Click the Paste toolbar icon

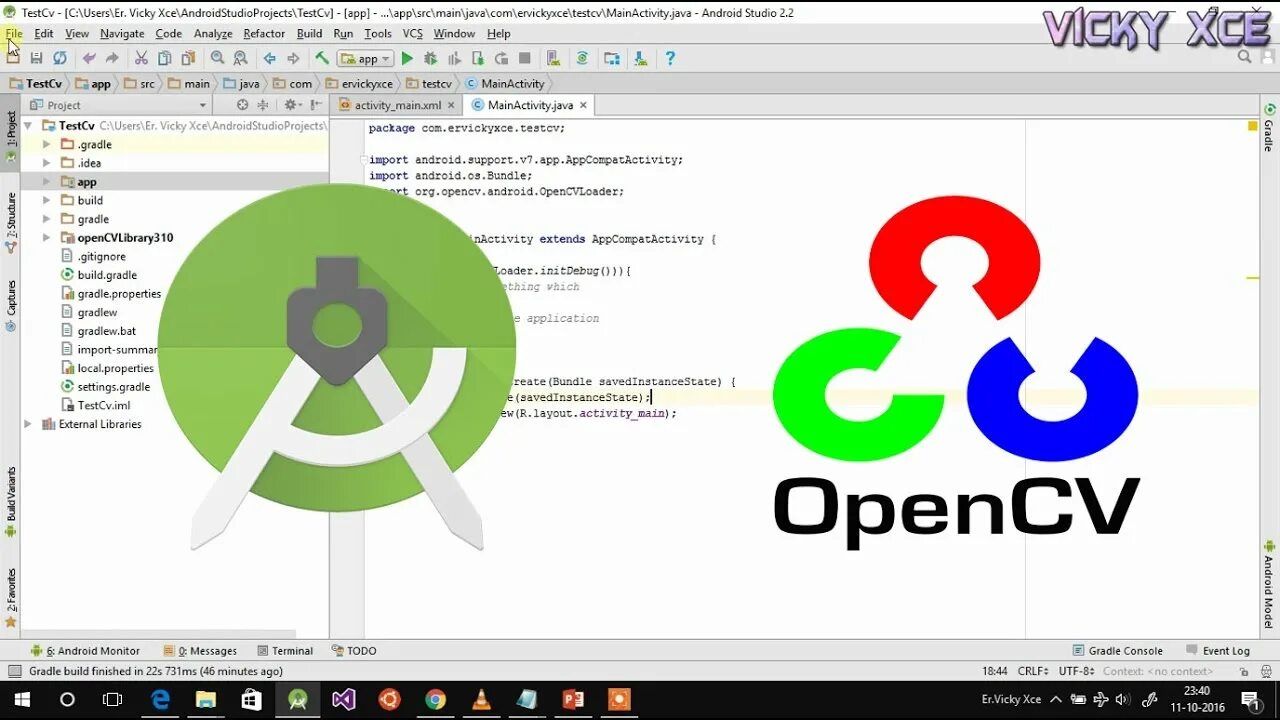(188, 59)
